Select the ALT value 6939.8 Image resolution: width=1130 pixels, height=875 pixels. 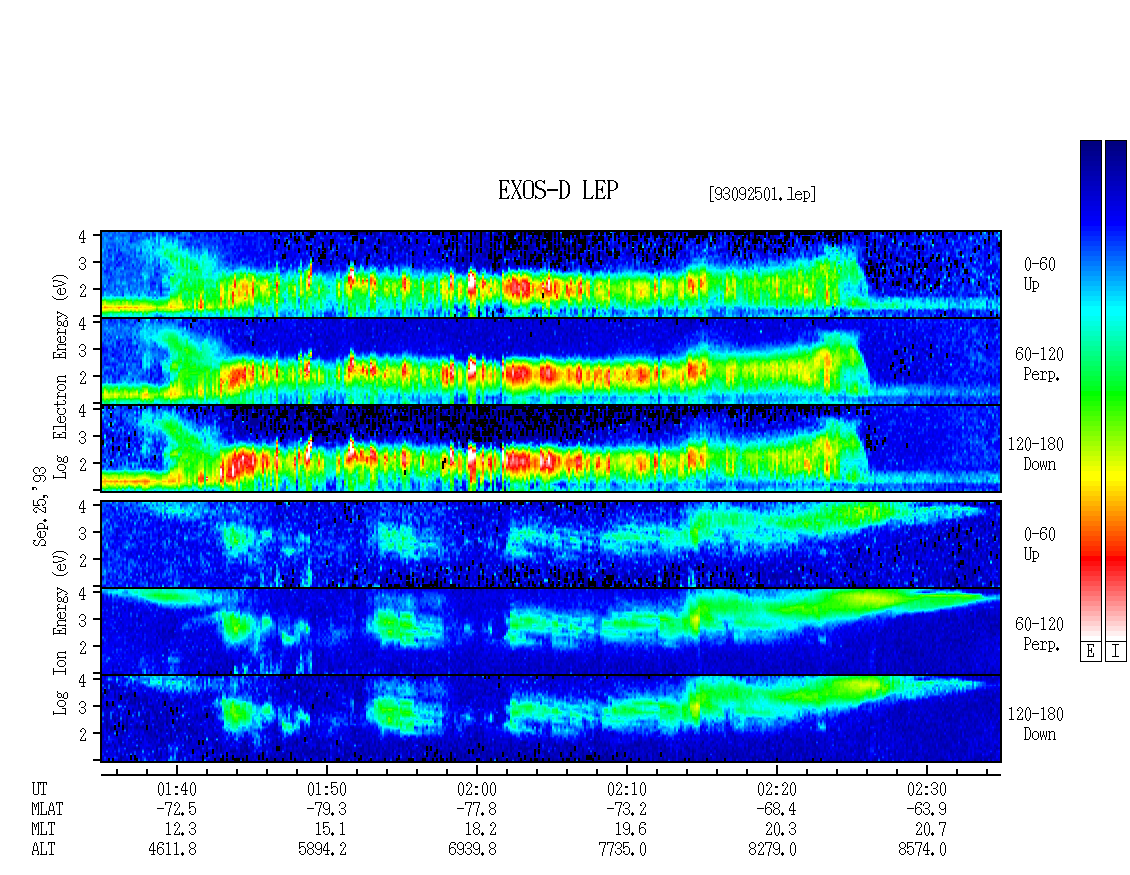tap(472, 850)
